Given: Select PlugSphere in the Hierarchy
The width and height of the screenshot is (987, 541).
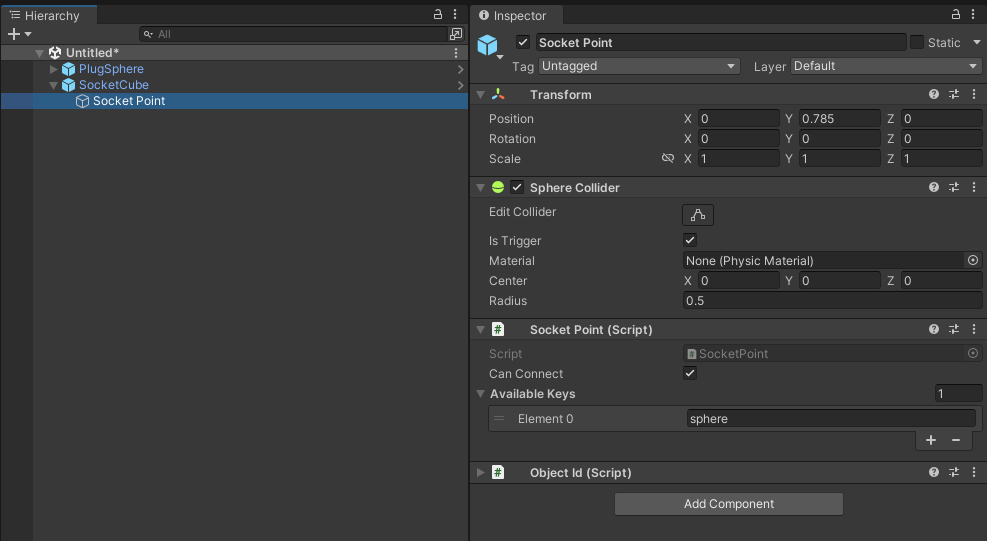Looking at the screenshot, I should point(111,69).
